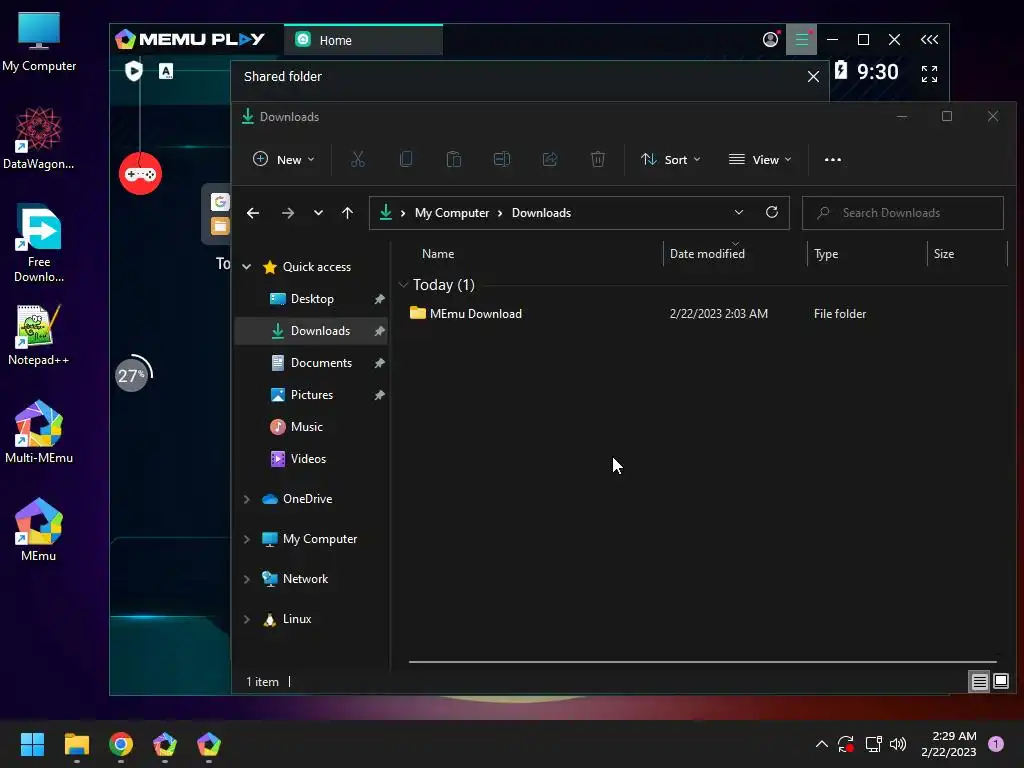Viewport: 1024px width, 768px height.
Task: Open My Computer desktop icon
Action: [x=39, y=42]
